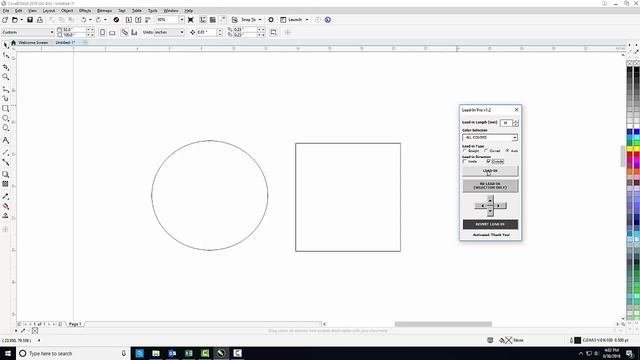640x360 pixels.
Task: Open the Launch dropdown
Action: pyautogui.click(x=307, y=20)
